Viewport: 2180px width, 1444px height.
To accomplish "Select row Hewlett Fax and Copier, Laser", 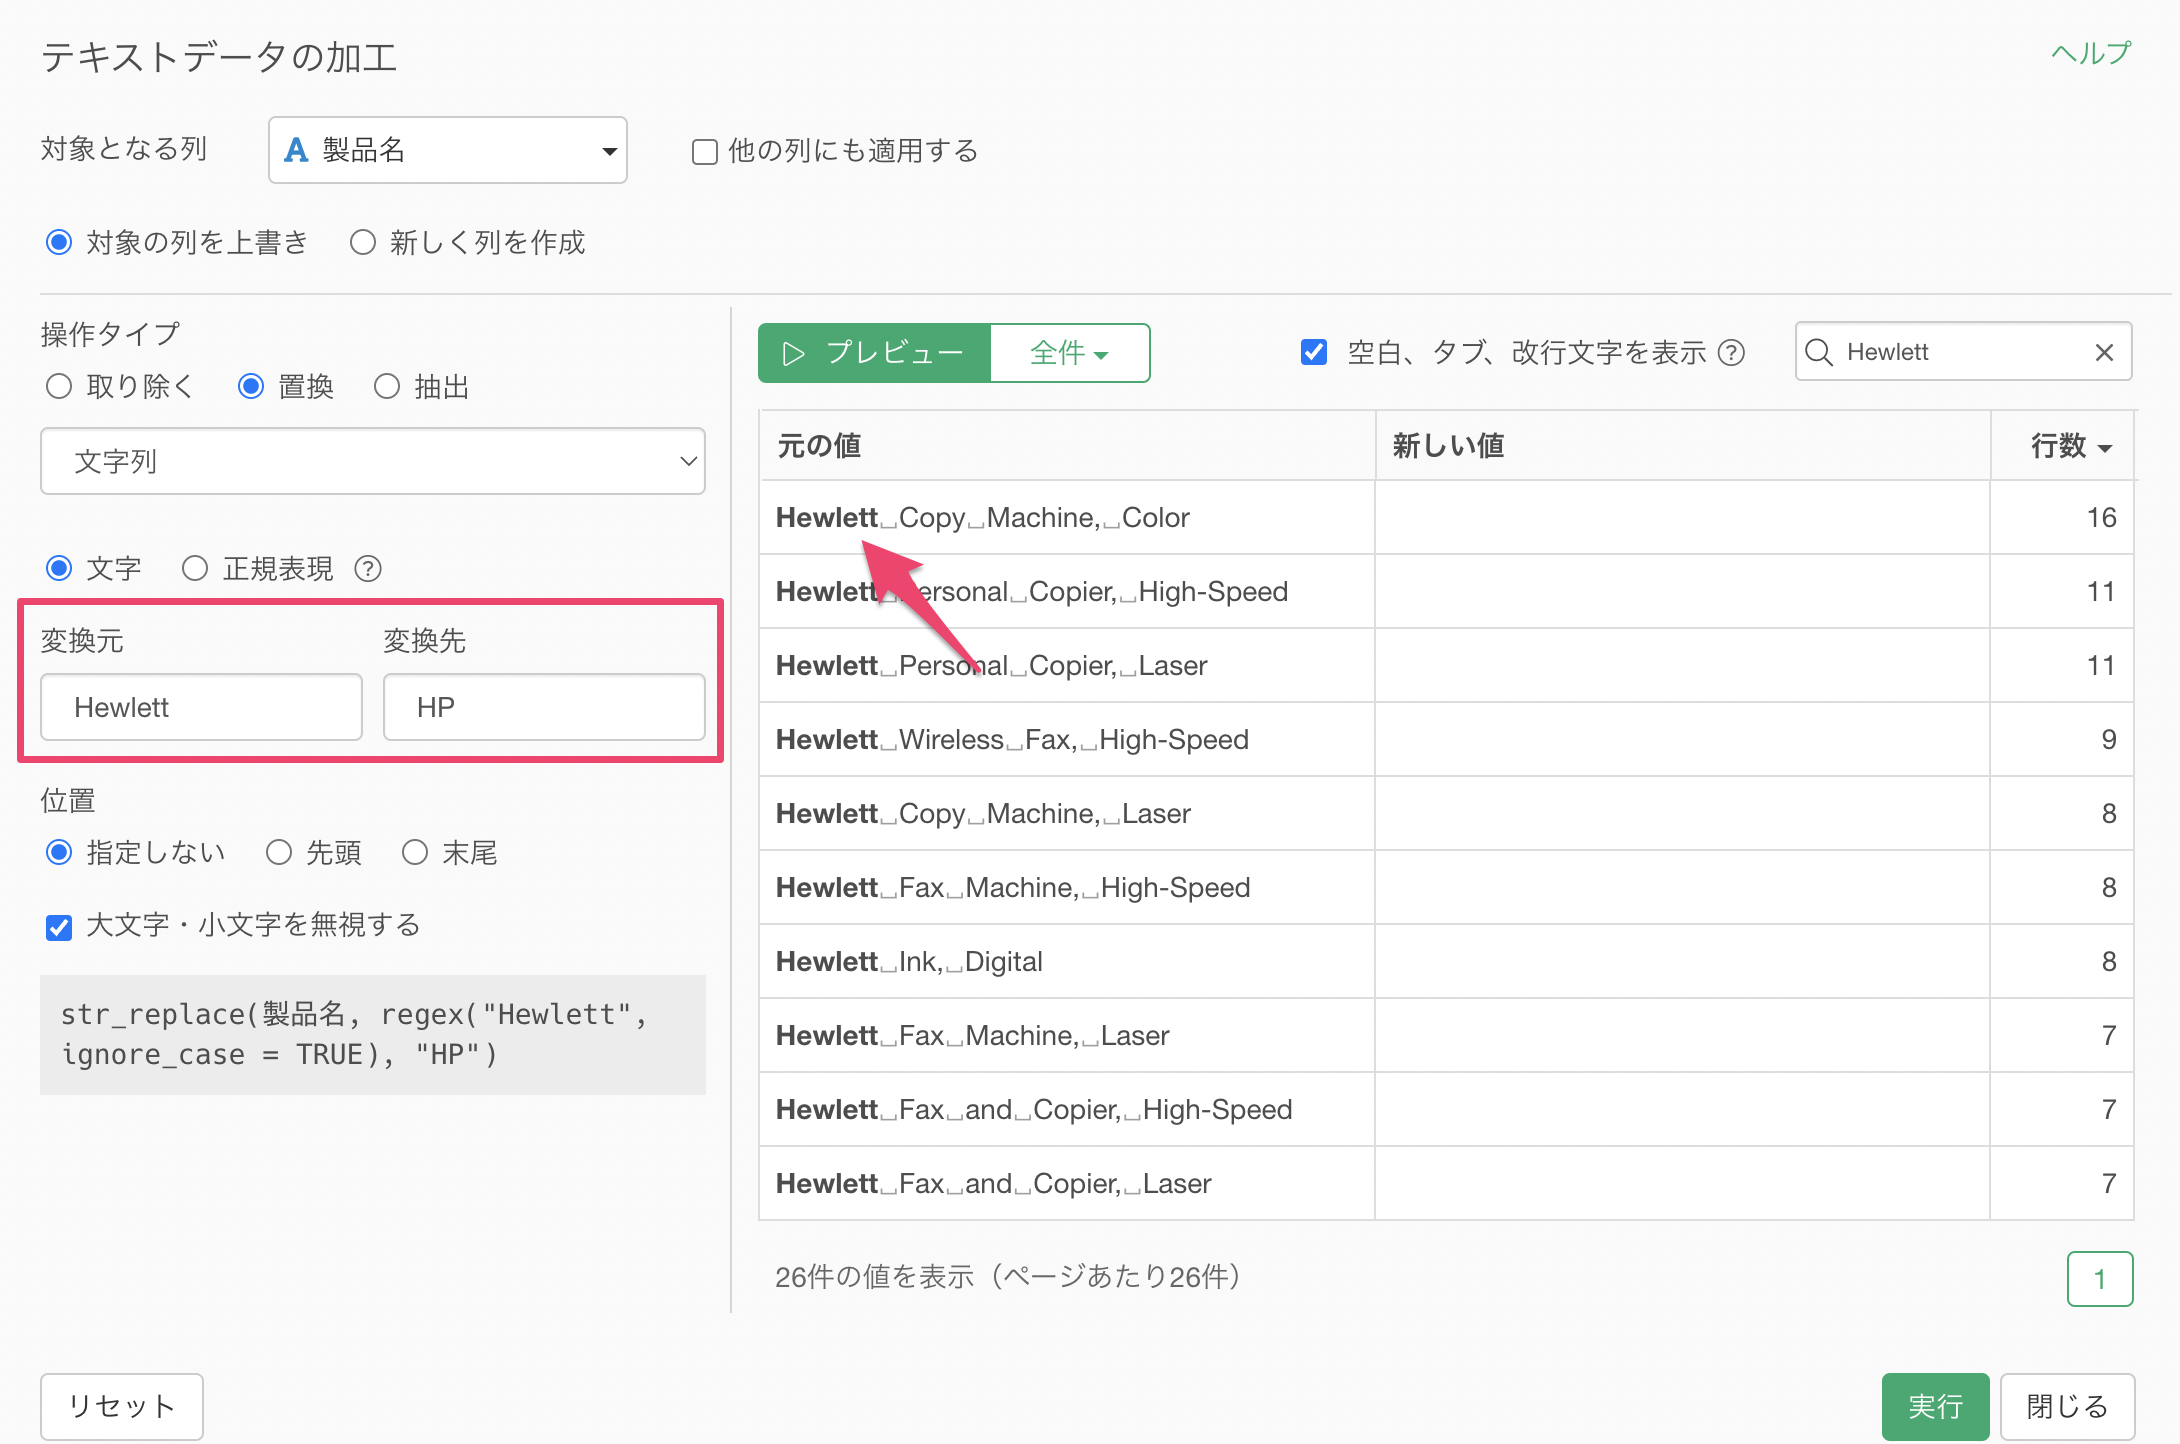I will coord(1446,1184).
